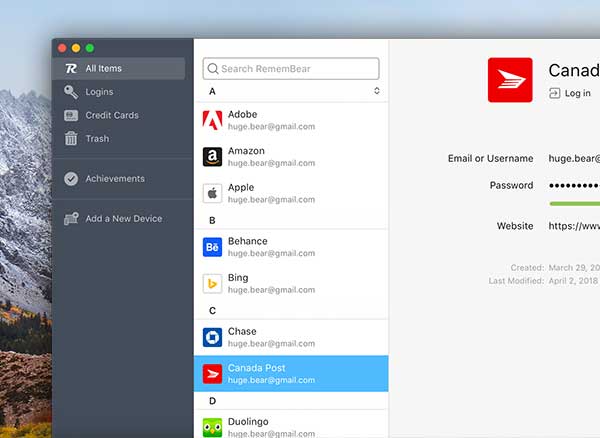
Task: Click the Log in arrow icon
Action: point(554,93)
